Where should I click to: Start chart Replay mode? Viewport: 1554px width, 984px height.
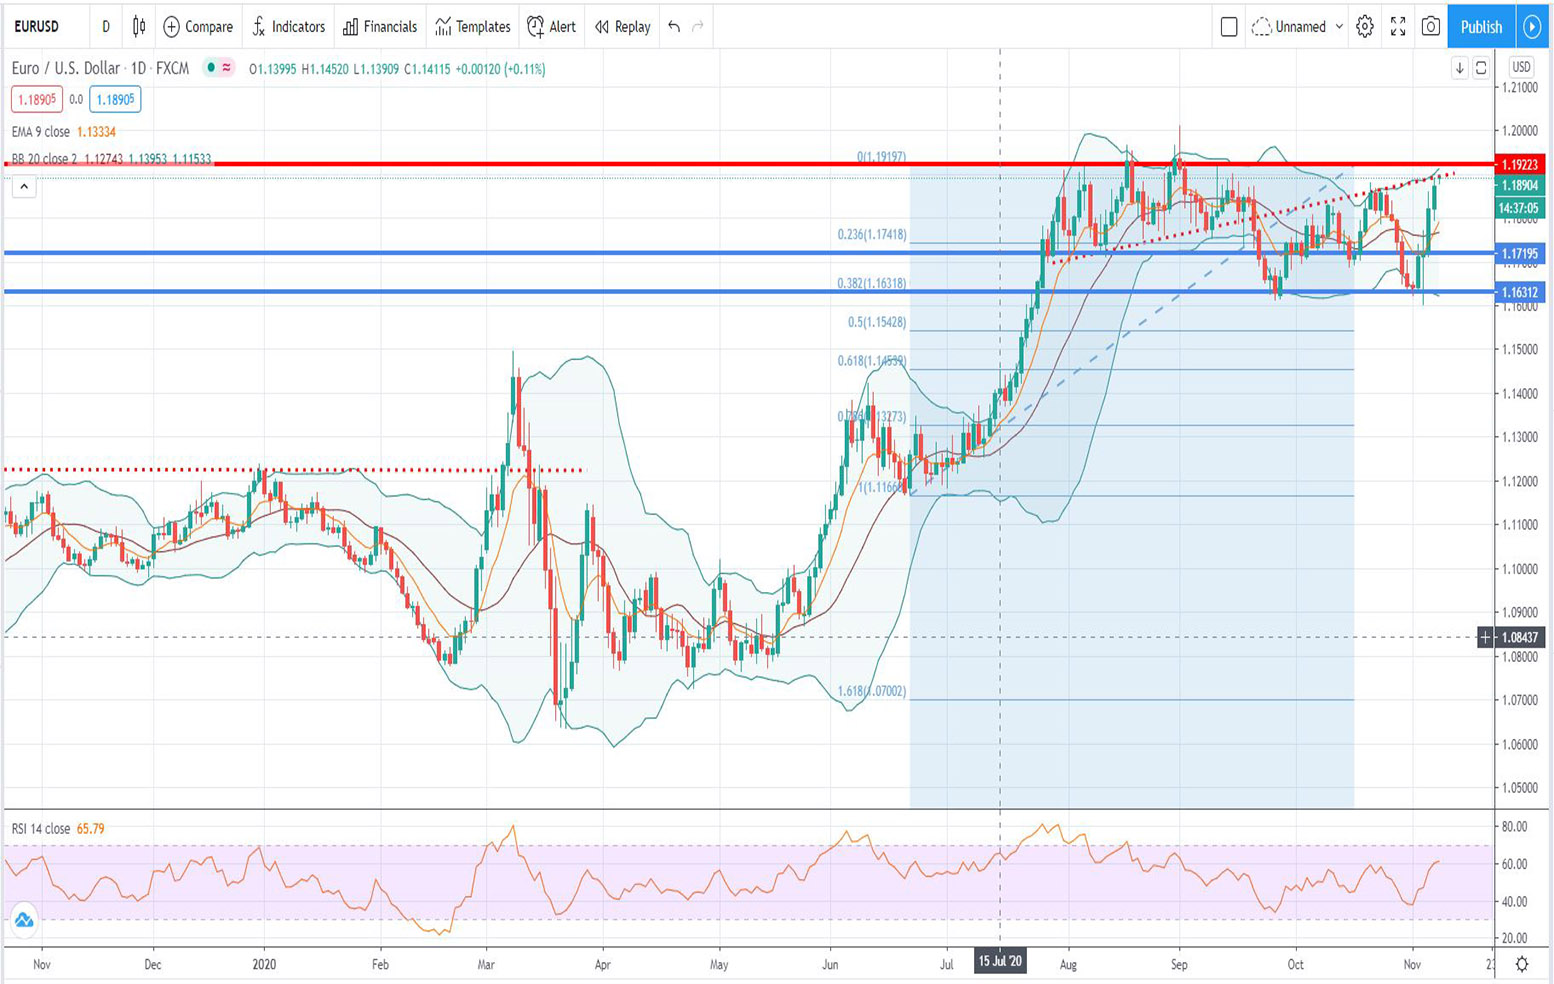point(622,27)
